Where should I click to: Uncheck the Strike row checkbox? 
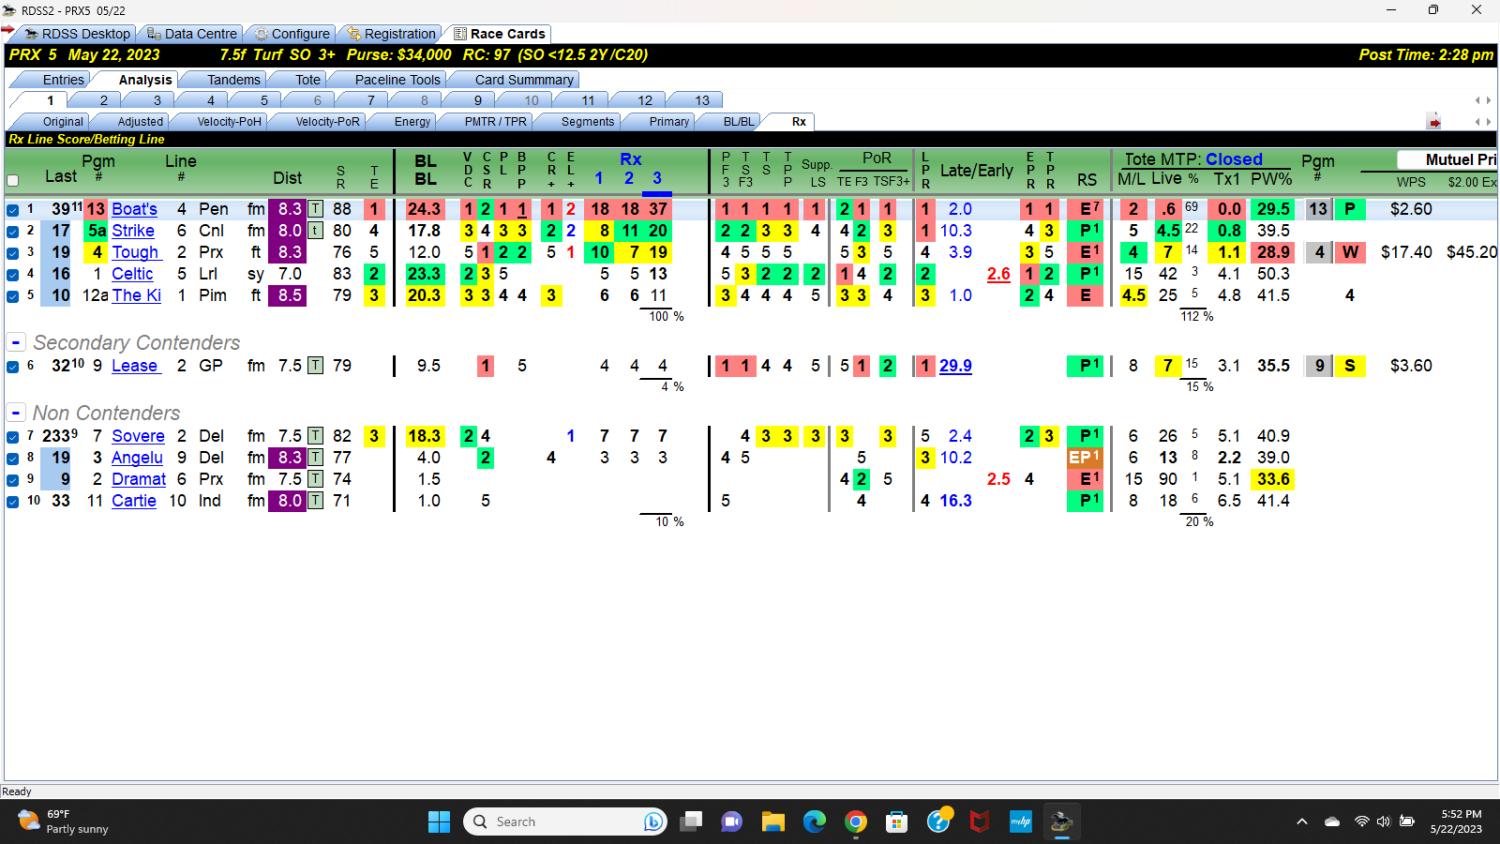pyautogui.click(x=13, y=231)
